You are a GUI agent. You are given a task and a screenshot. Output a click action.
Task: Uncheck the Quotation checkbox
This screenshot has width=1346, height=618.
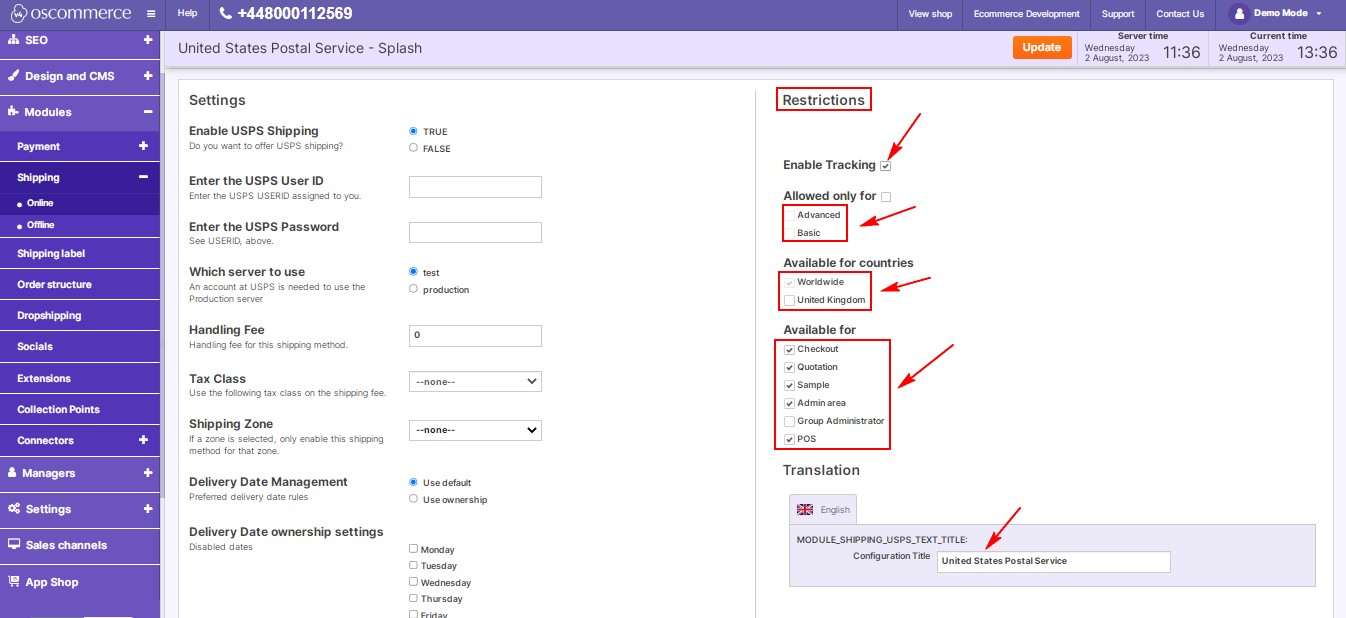[x=790, y=367]
